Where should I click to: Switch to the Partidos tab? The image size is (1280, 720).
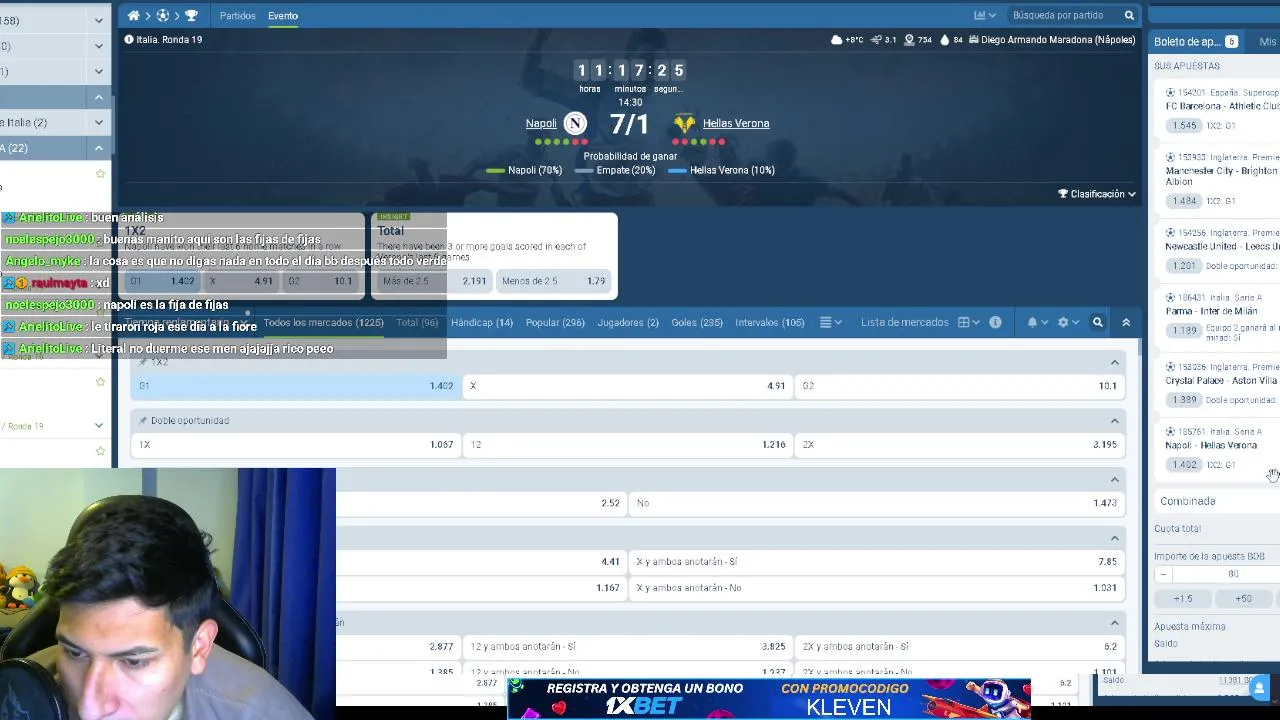click(238, 16)
